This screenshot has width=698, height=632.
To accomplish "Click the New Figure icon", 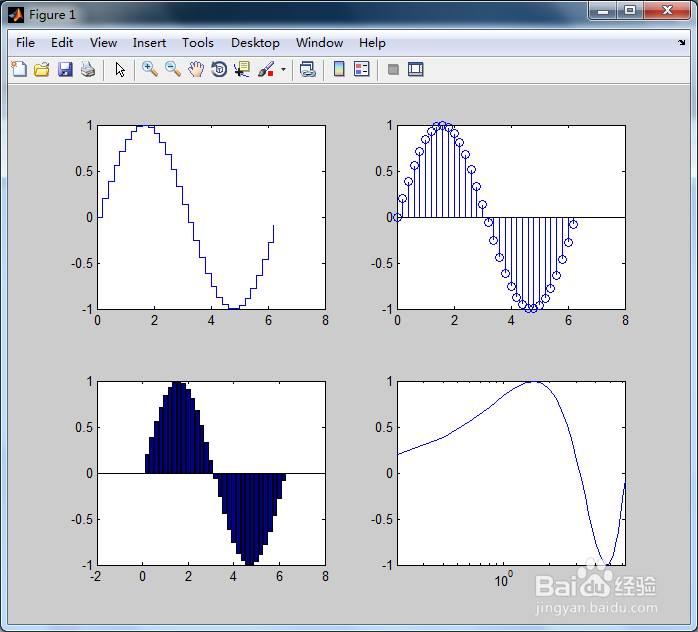I will tap(19, 69).
